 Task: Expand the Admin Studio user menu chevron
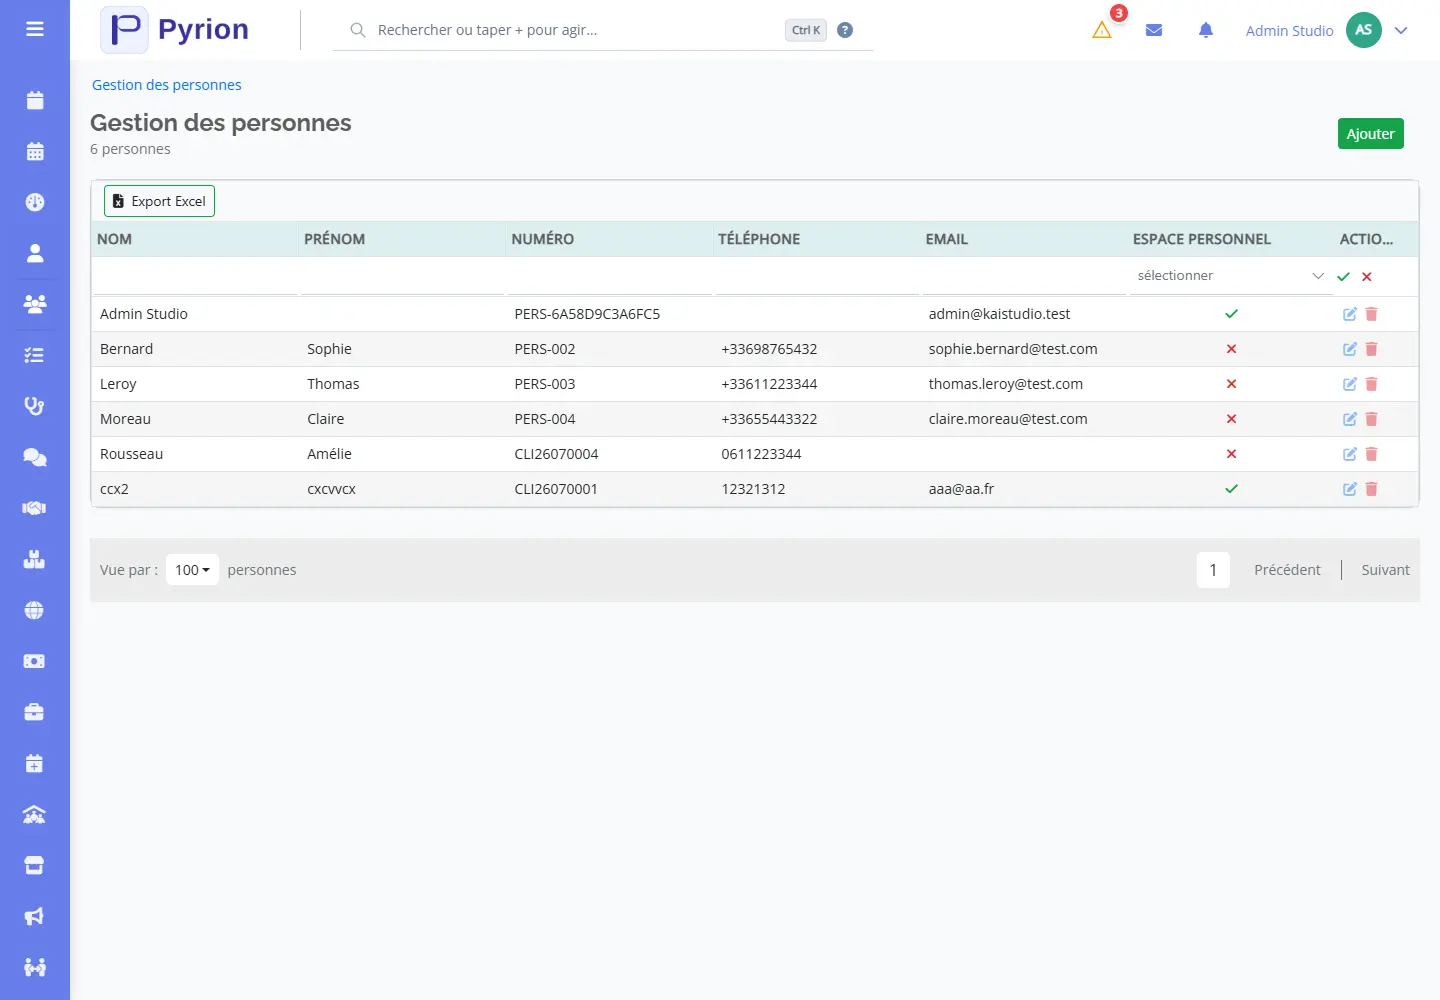[x=1401, y=30]
